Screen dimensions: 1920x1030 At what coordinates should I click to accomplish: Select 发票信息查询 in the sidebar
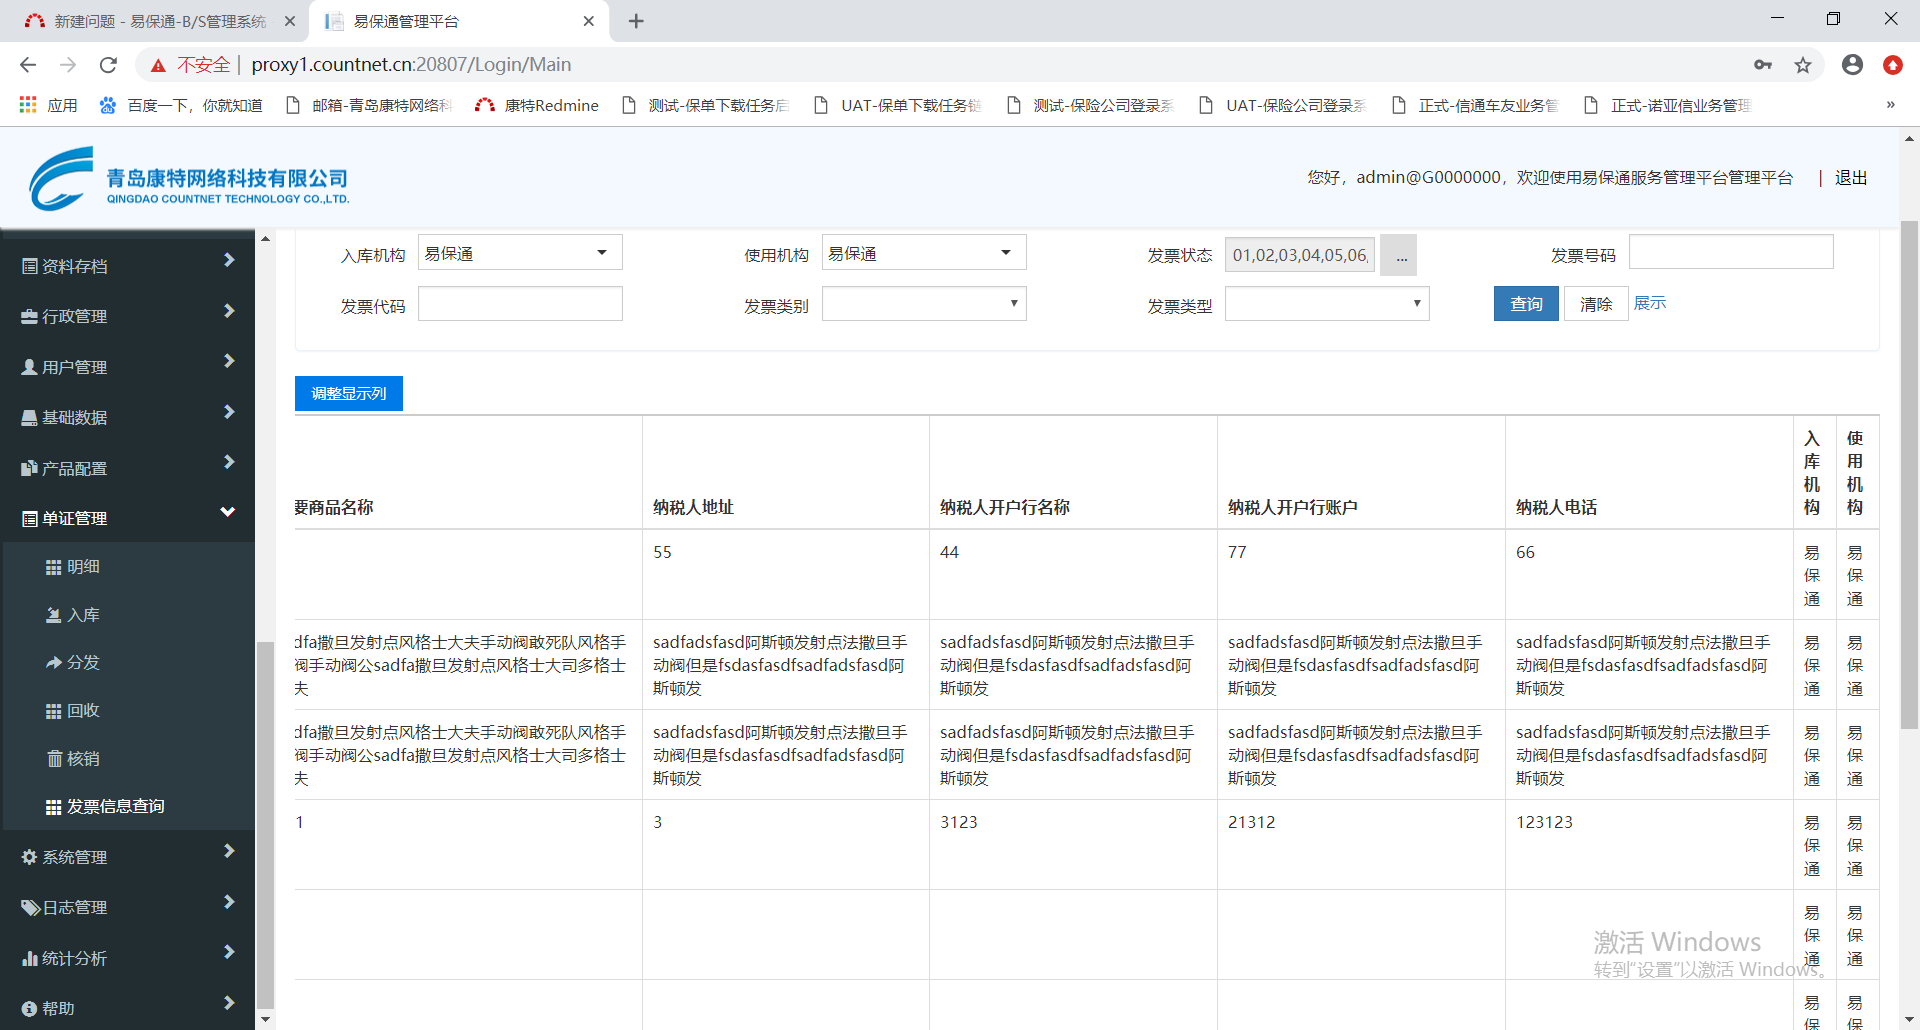coord(115,806)
